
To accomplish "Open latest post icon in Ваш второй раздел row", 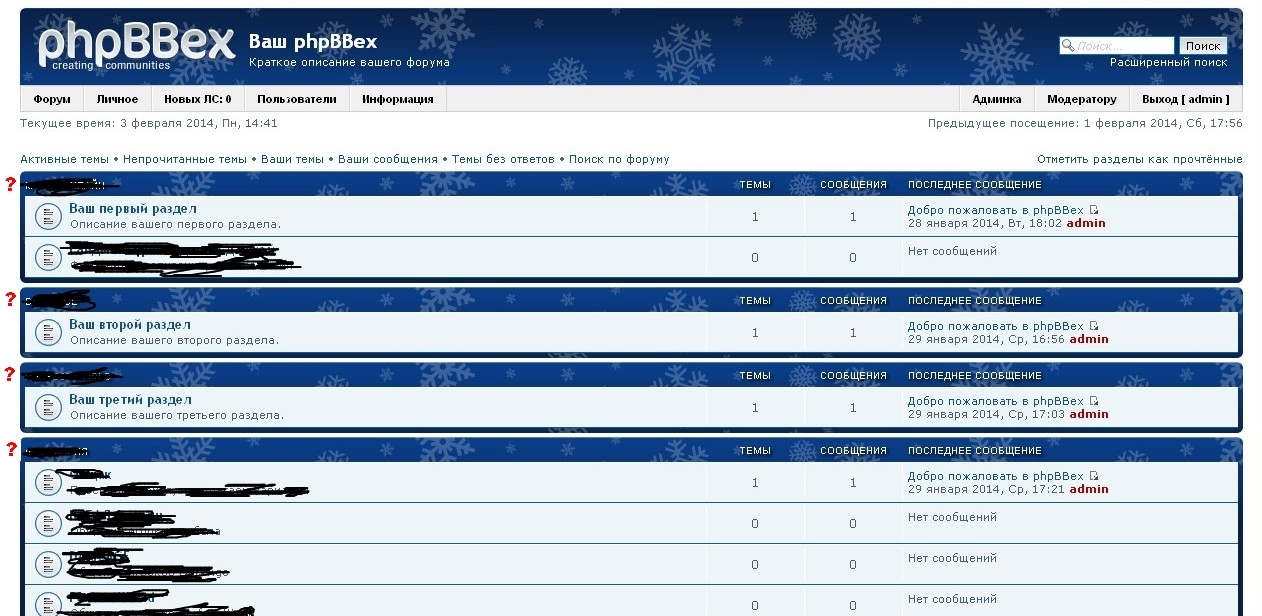I will point(1094,326).
